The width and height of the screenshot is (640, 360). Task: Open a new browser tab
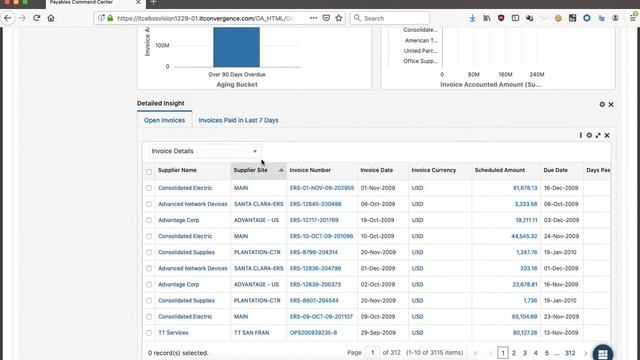click(153, 2)
